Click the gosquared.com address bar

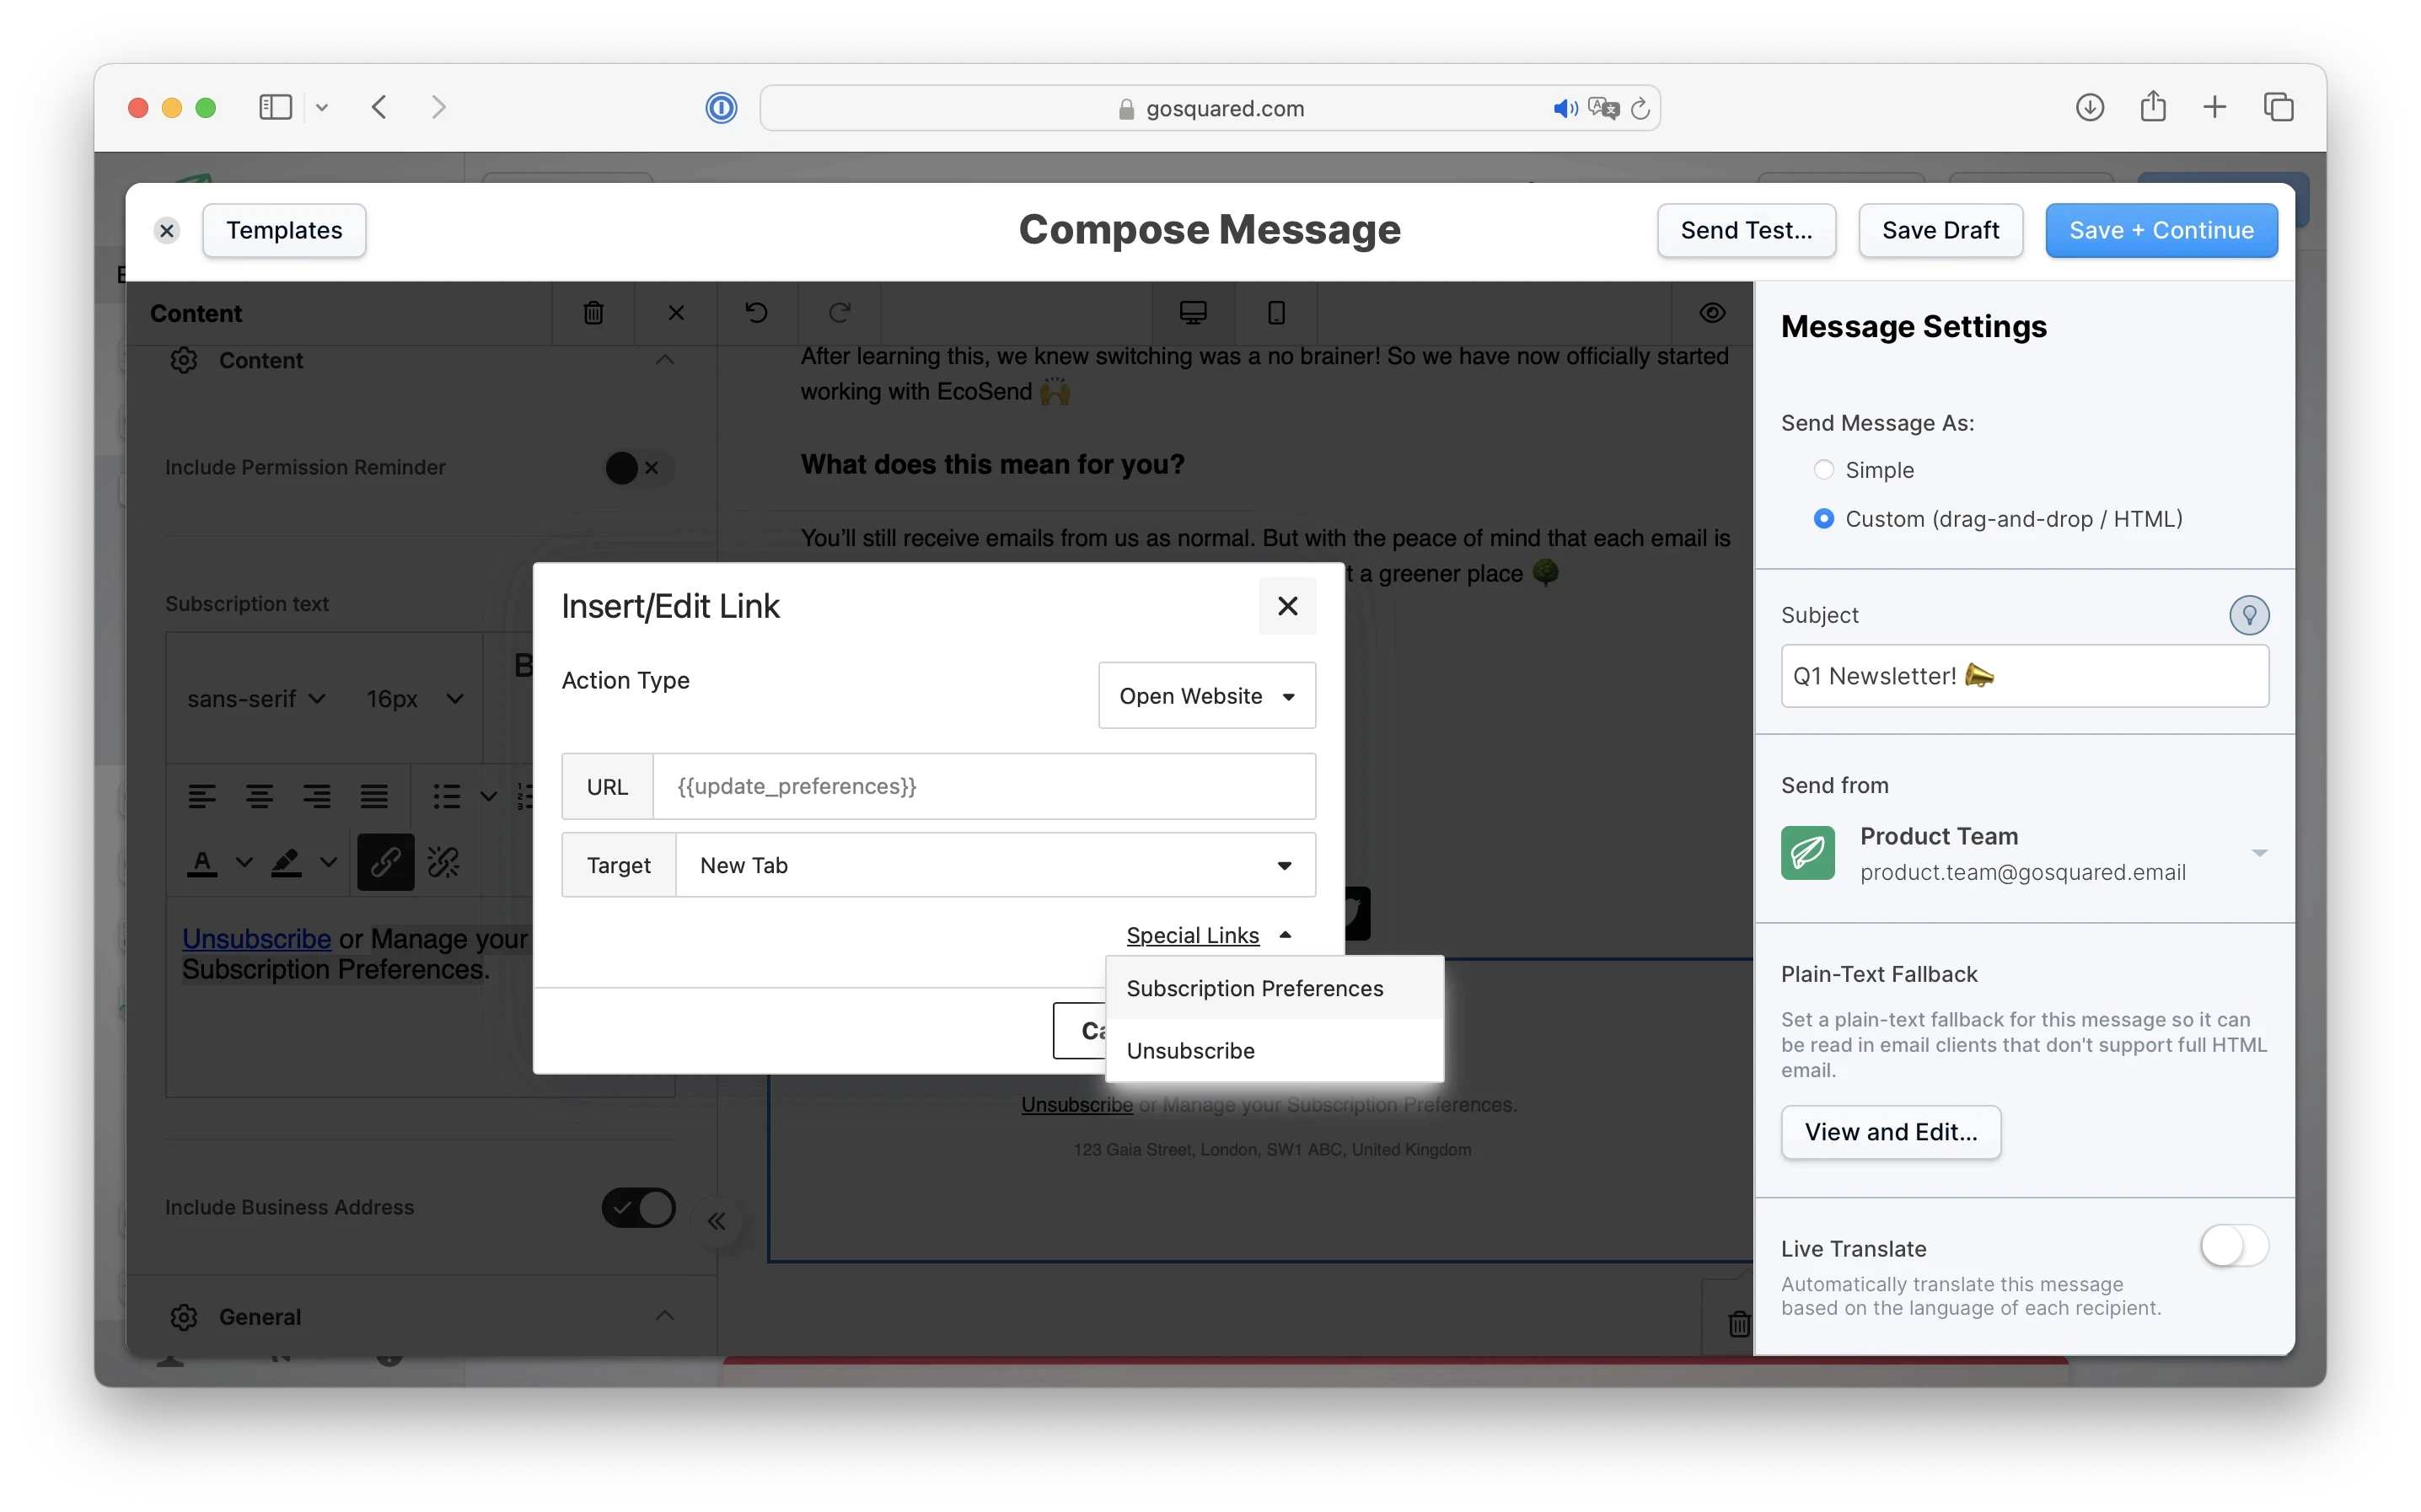pos(1209,108)
